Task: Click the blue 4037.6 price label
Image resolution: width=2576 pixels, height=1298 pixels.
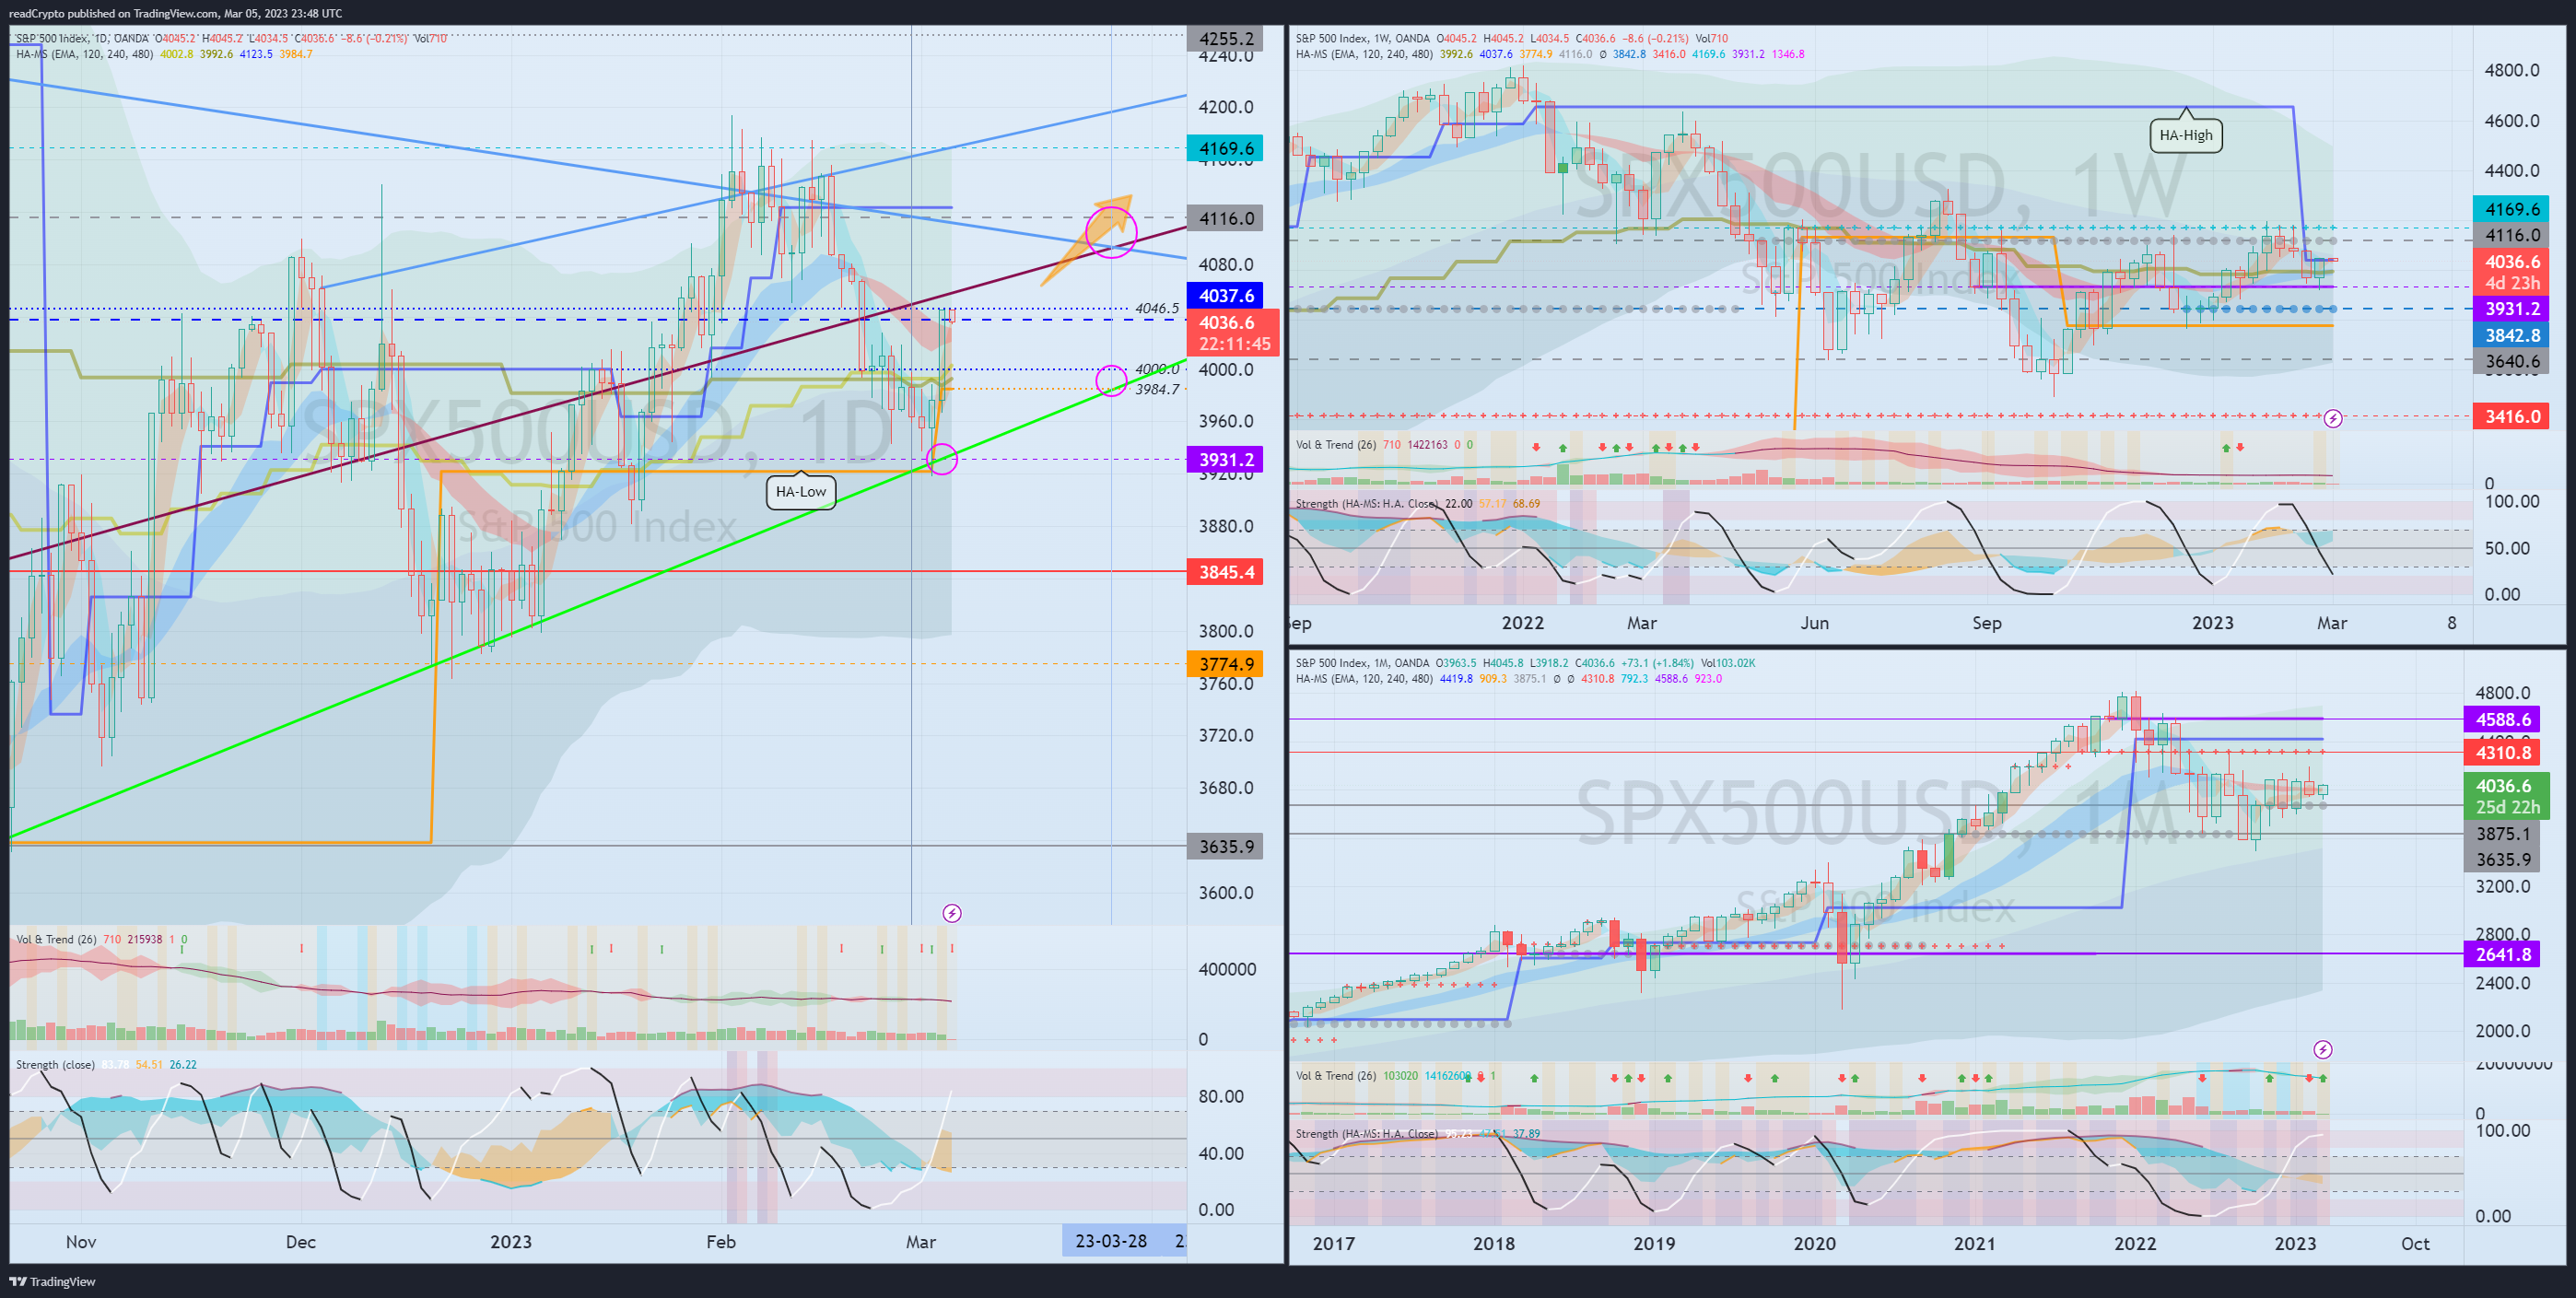Action: click(x=1226, y=295)
